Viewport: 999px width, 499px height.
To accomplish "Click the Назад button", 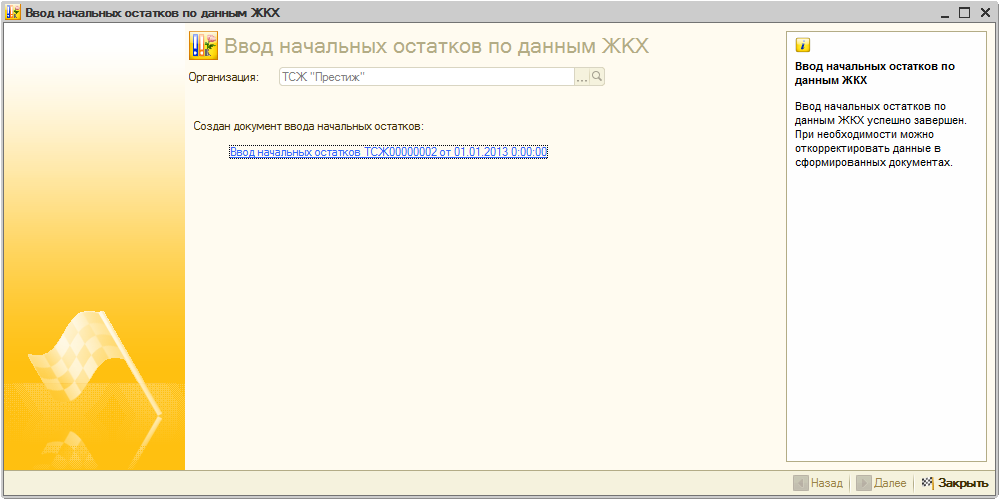I will click(820, 483).
